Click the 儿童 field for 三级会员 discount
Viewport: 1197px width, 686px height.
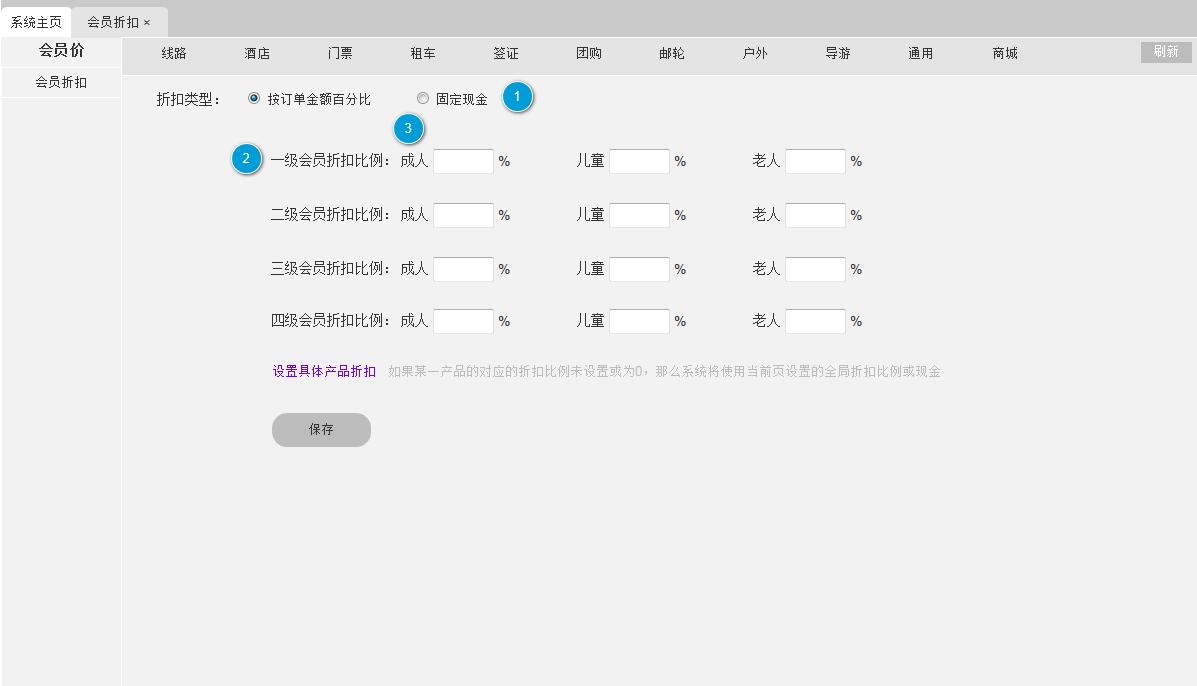tap(641, 268)
